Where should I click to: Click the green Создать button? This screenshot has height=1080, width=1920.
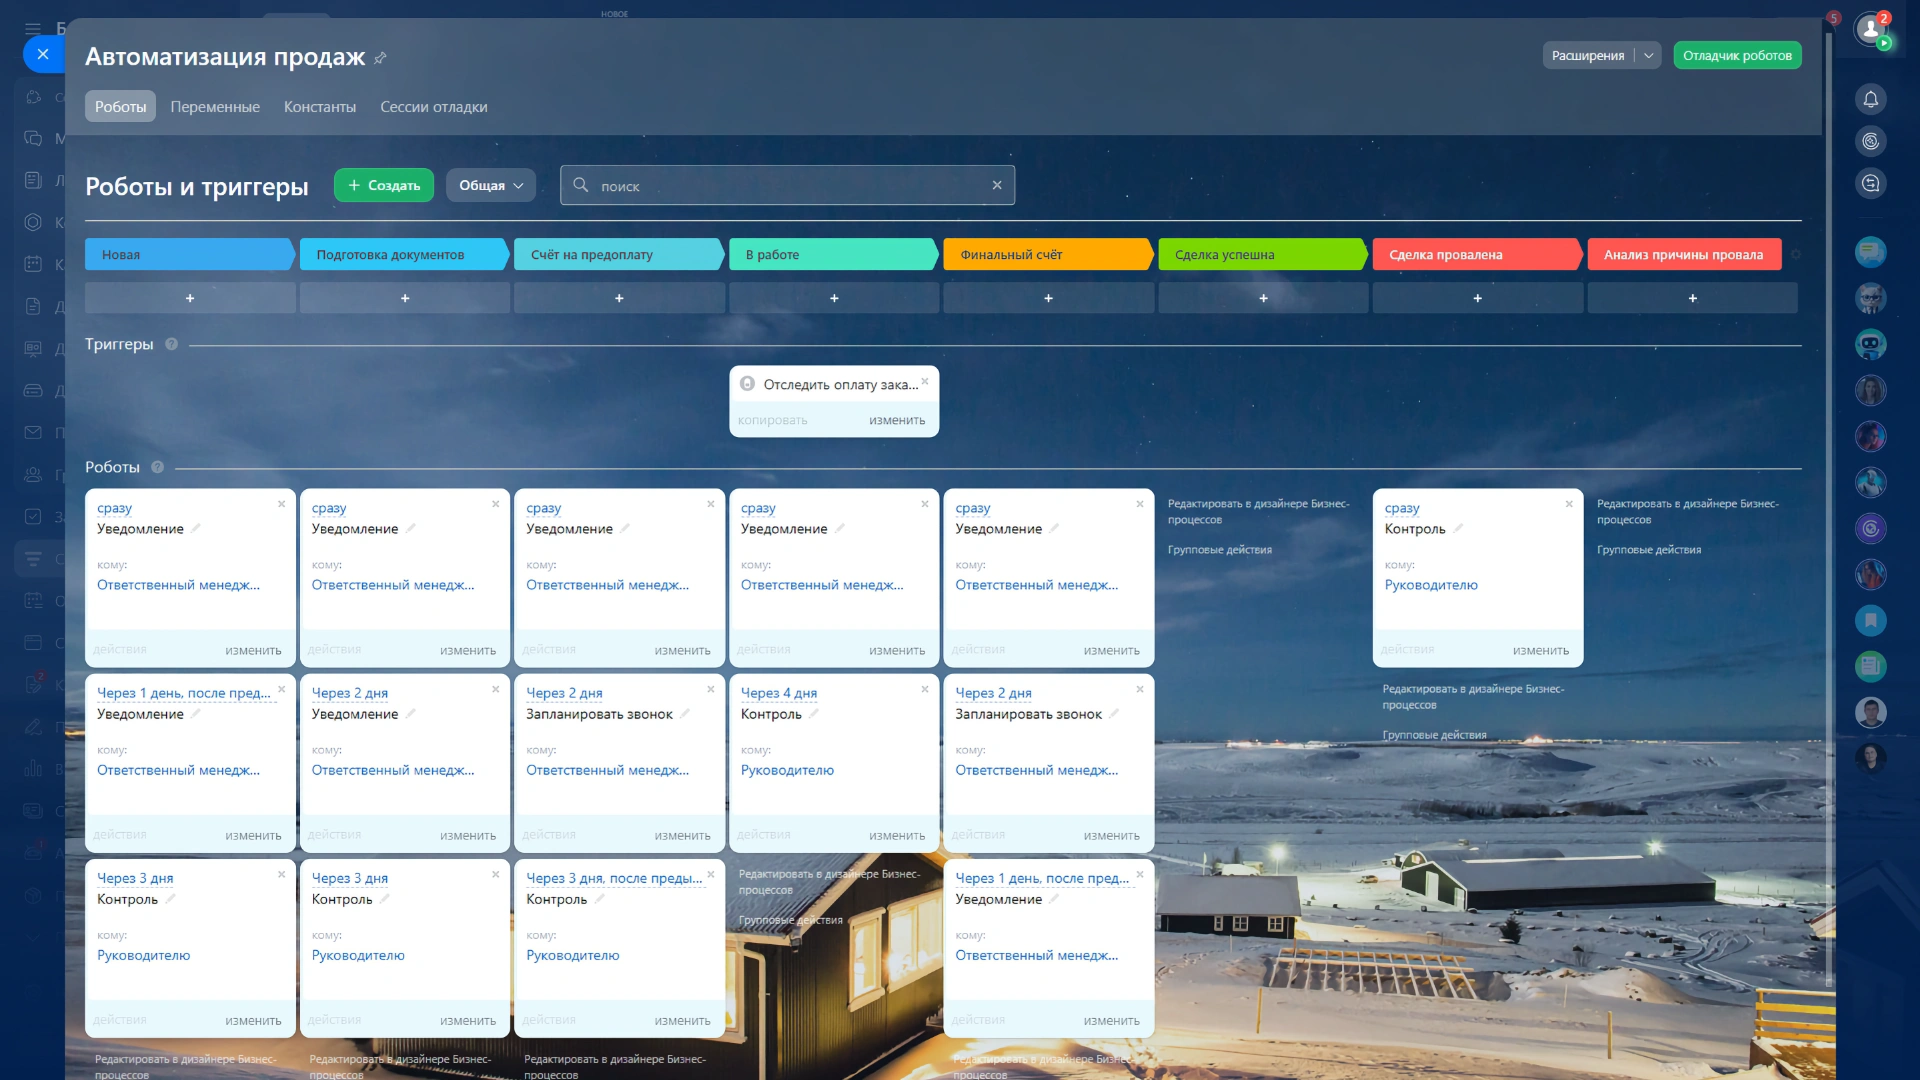pyautogui.click(x=384, y=185)
